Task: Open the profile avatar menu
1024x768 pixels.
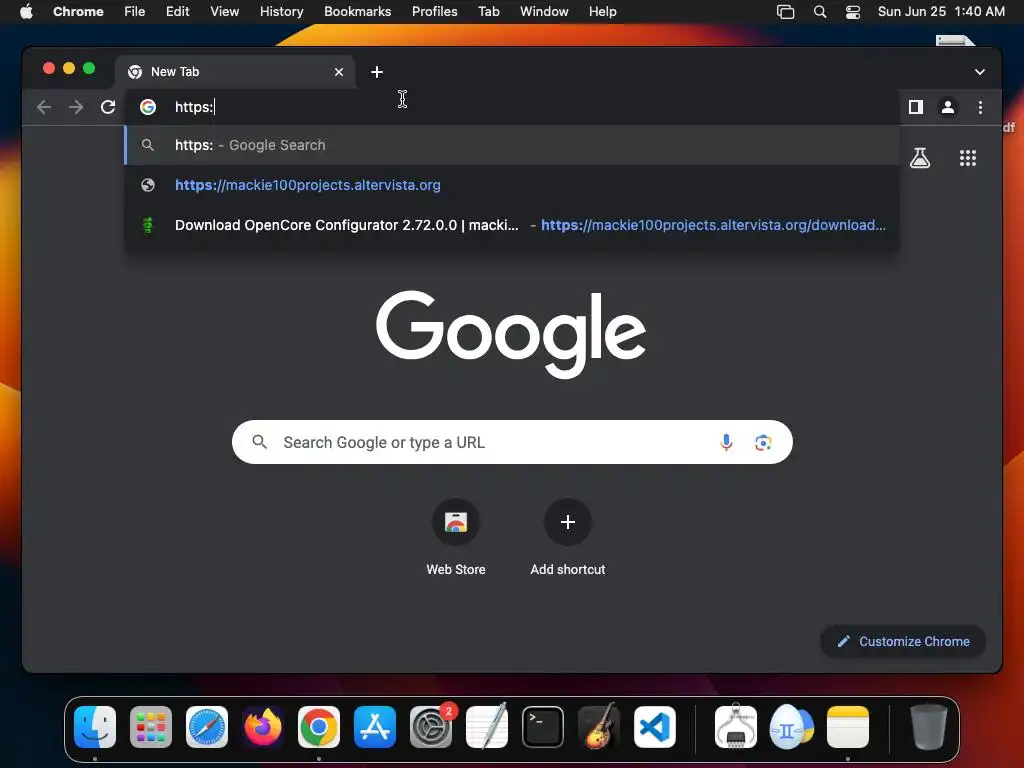Action: pos(948,107)
